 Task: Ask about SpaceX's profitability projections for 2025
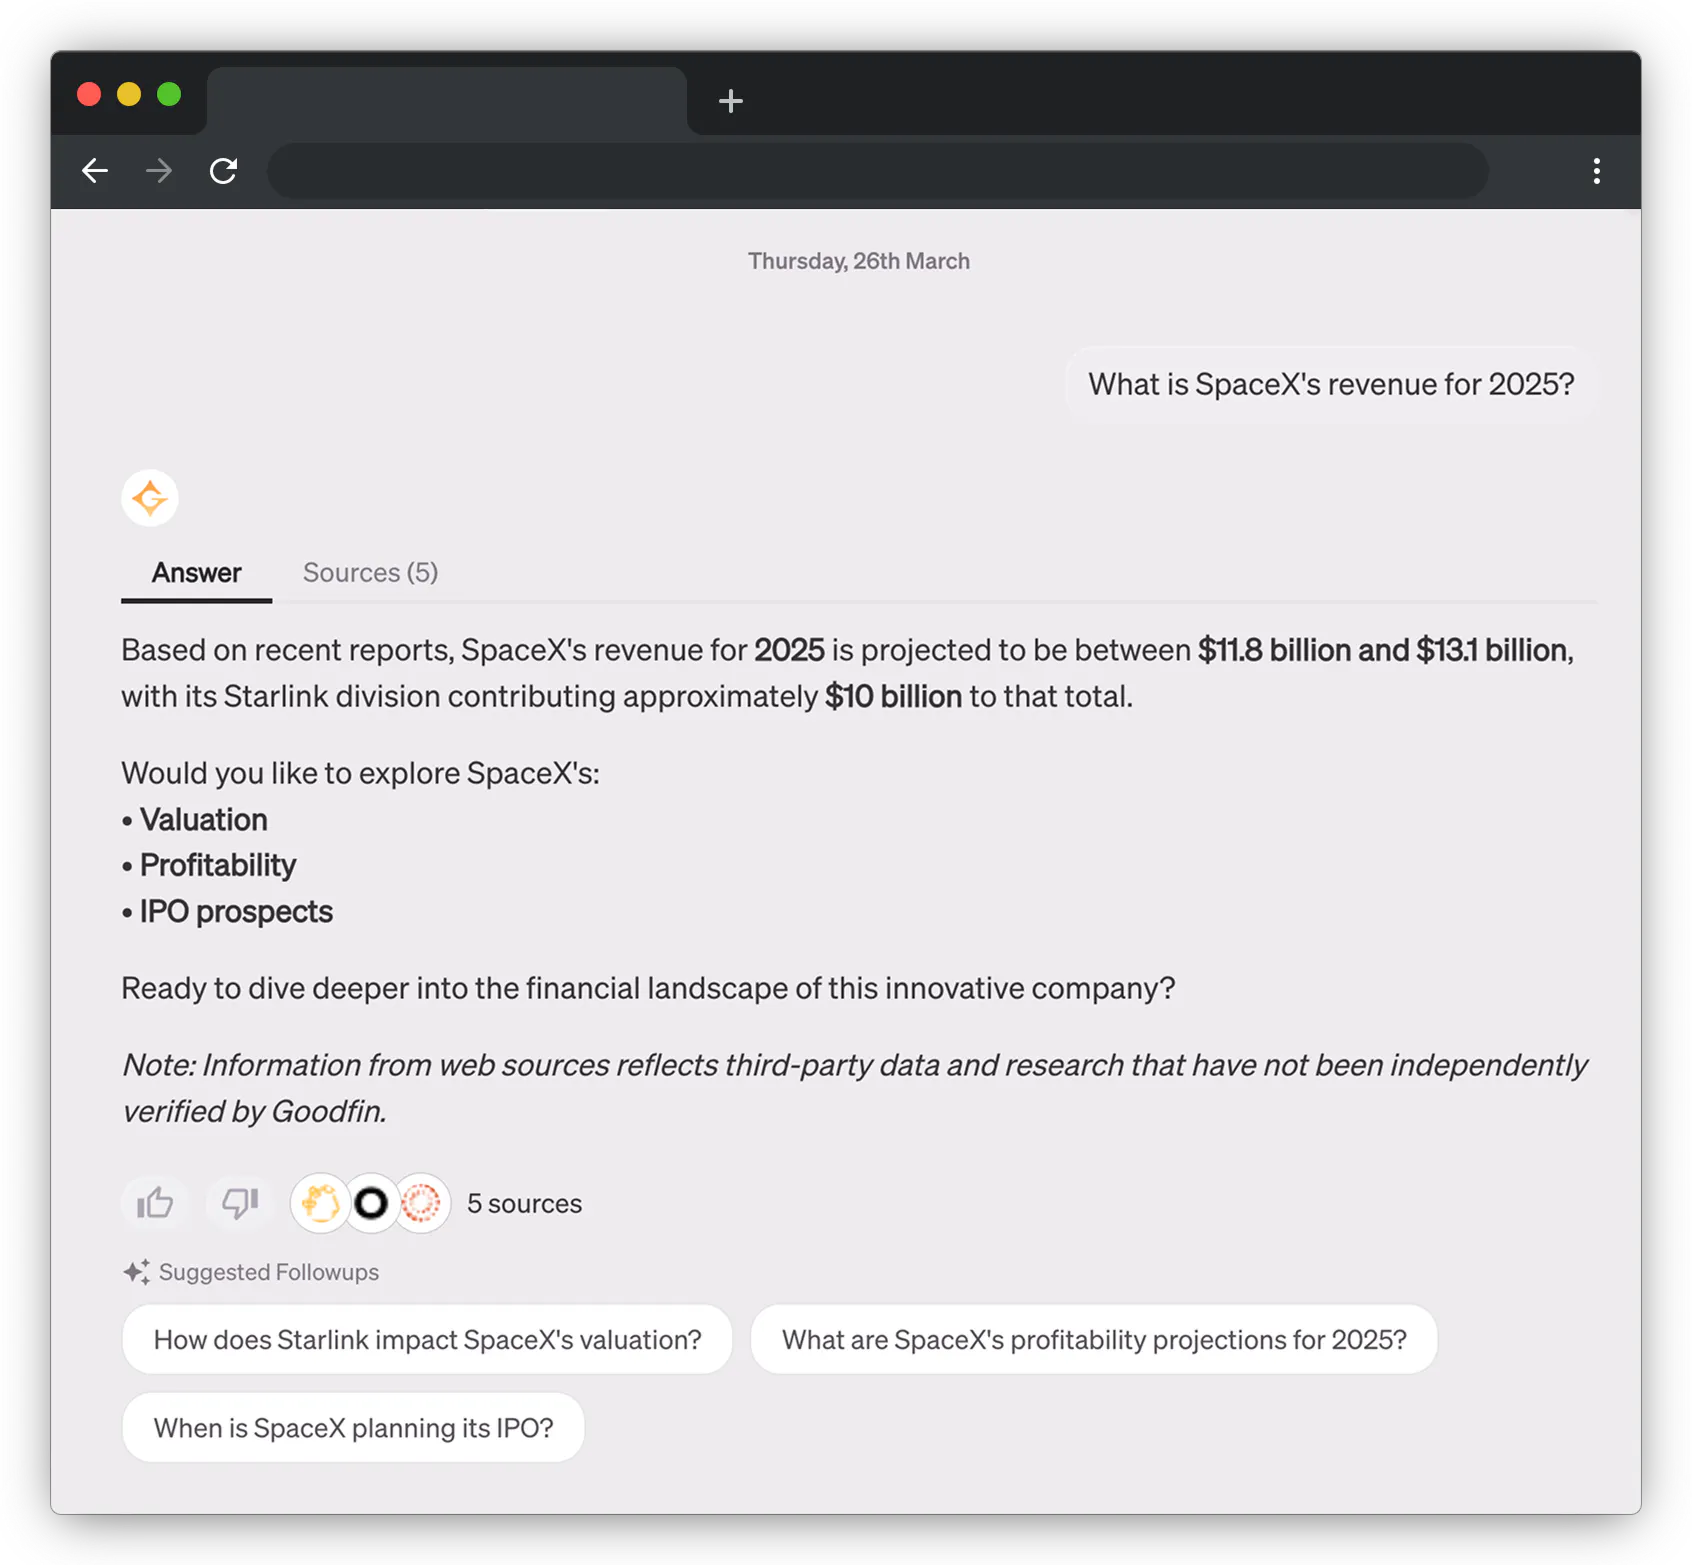click(x=1094, y=1339)
